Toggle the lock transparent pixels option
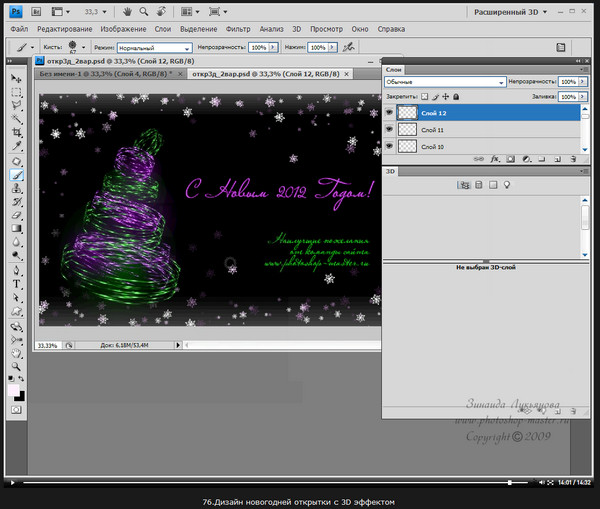The width and height of the screenshot is (600, 509). point(425,97)
